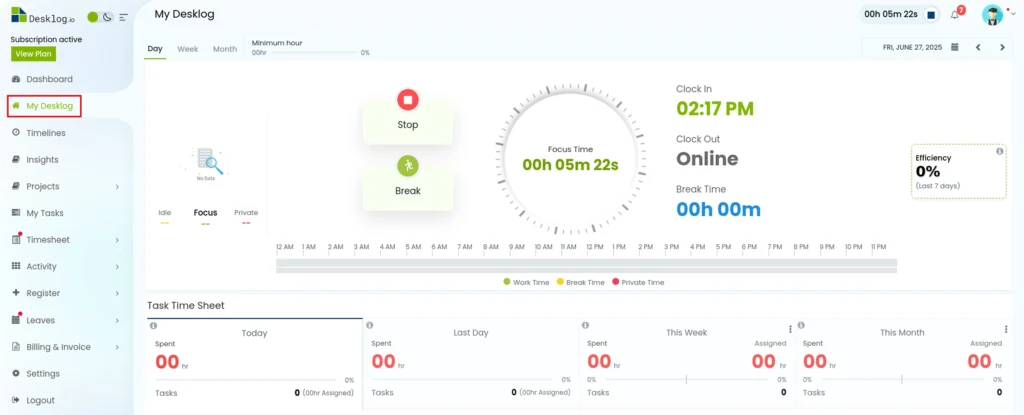The width and height of the screenshot is (1024, 415).
Task: Go to the next day arrow
Action: point(1002,47)
